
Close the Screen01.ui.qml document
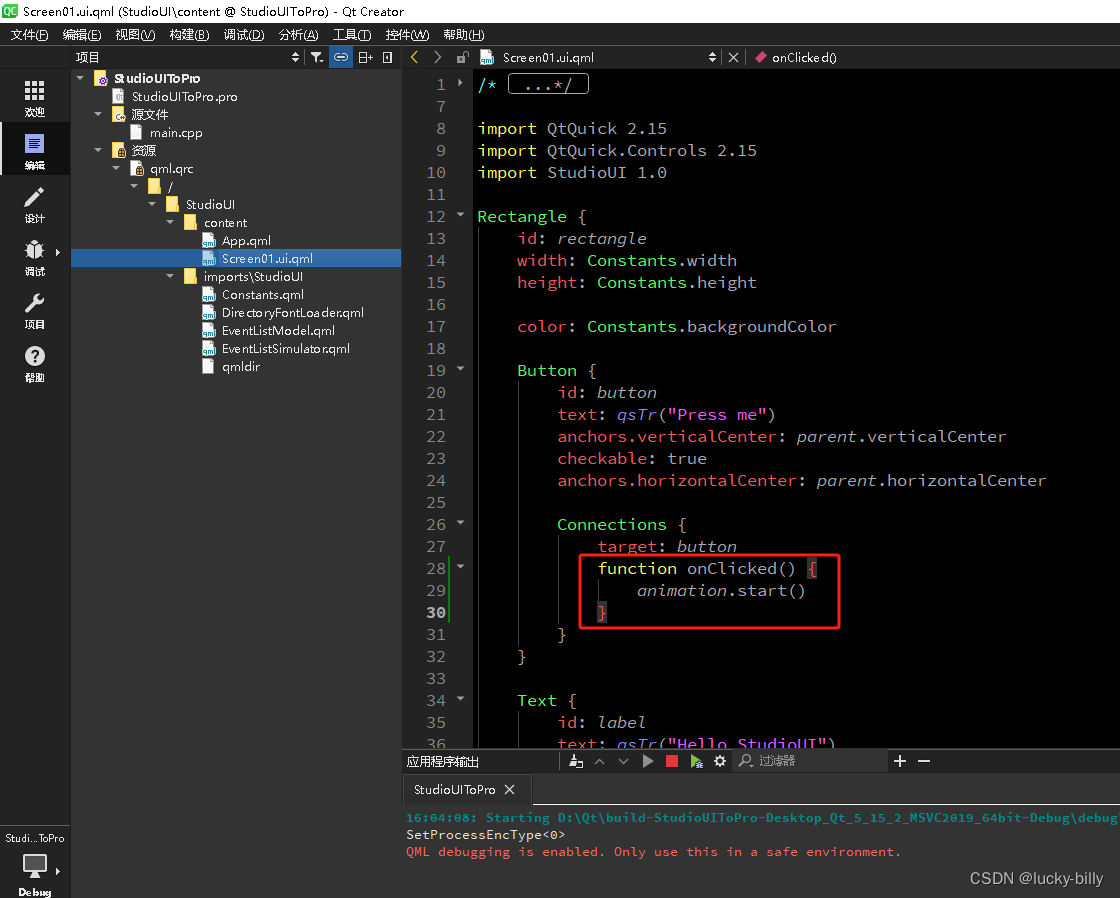coord(733,57)
